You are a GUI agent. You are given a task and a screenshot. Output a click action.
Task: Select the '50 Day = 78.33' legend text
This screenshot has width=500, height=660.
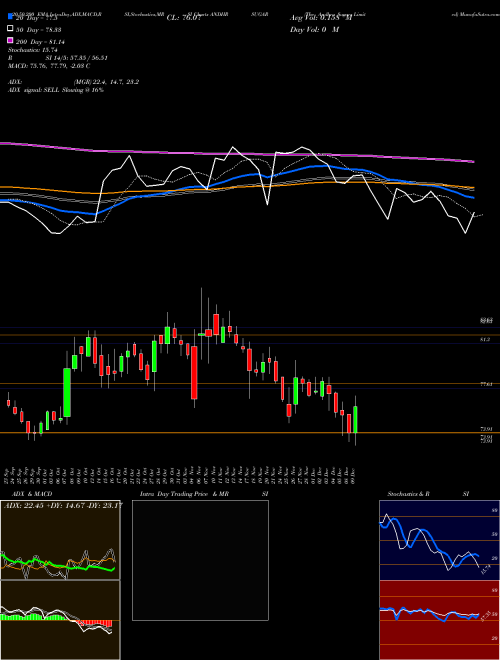tap(38, 30)
